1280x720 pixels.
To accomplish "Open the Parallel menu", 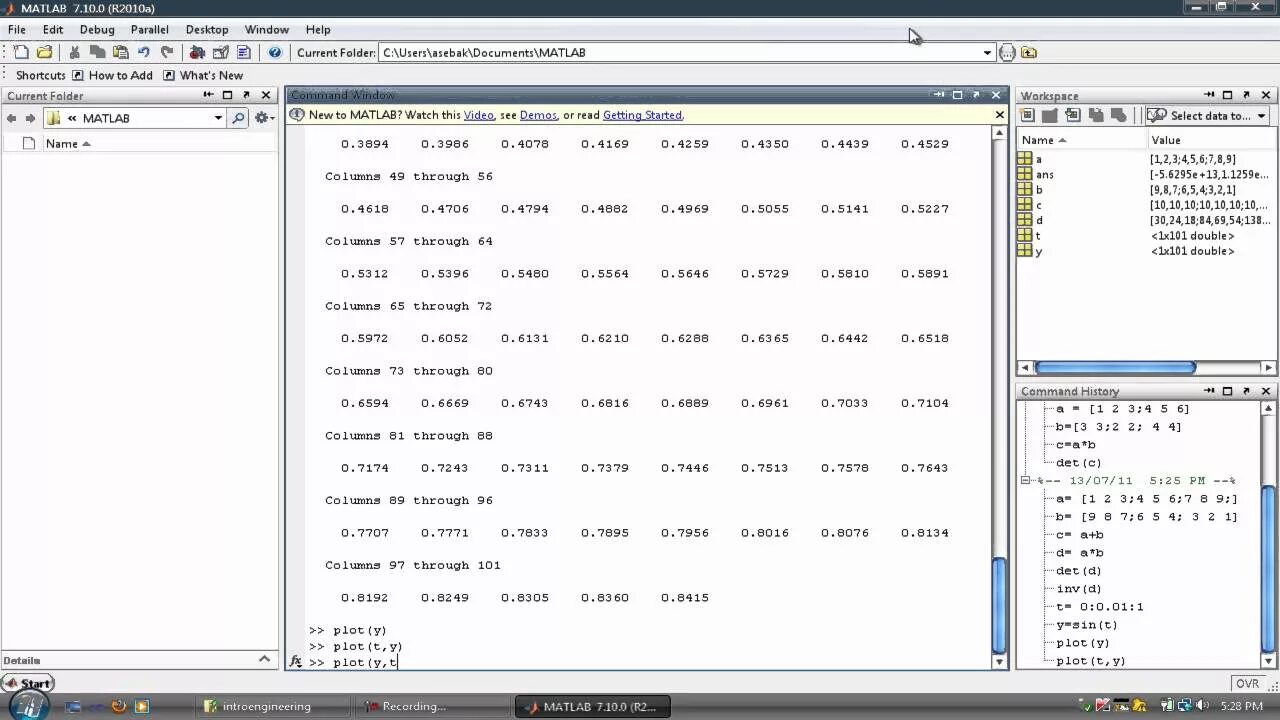I will (x=150, y=29).
